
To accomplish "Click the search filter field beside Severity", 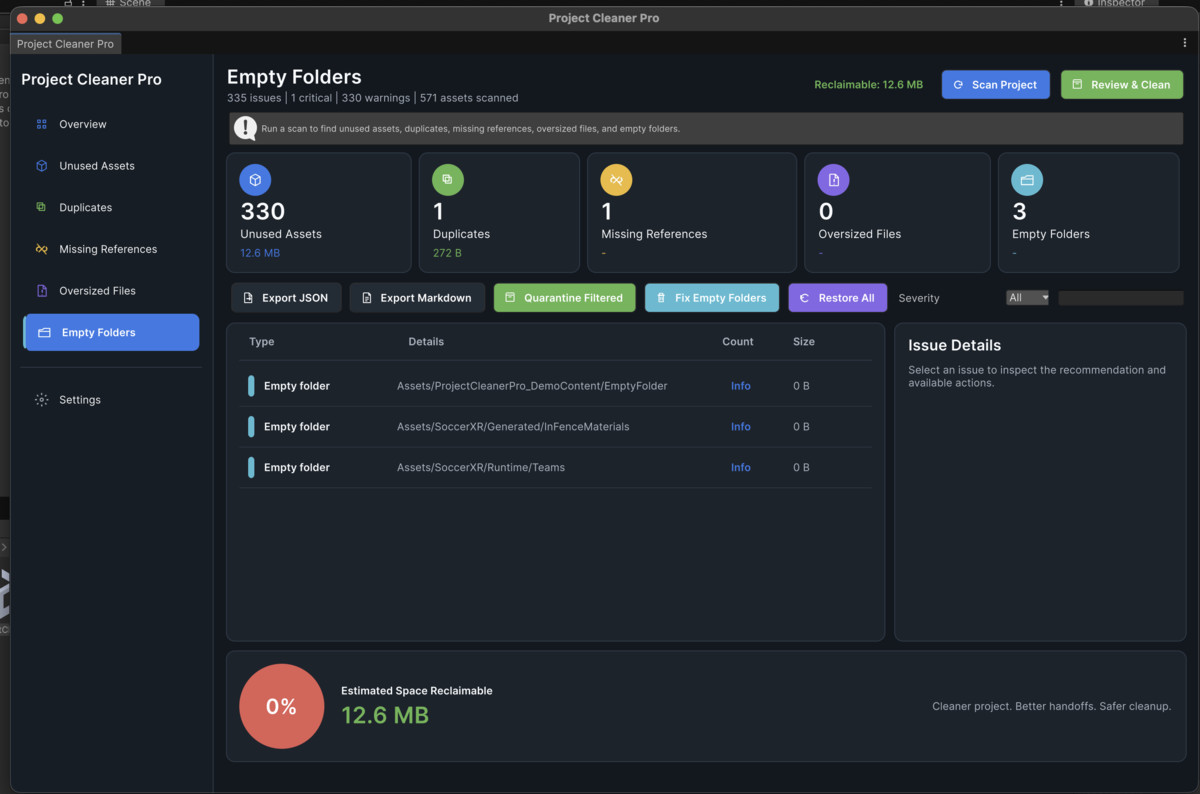I will [x=1121, y=298].
